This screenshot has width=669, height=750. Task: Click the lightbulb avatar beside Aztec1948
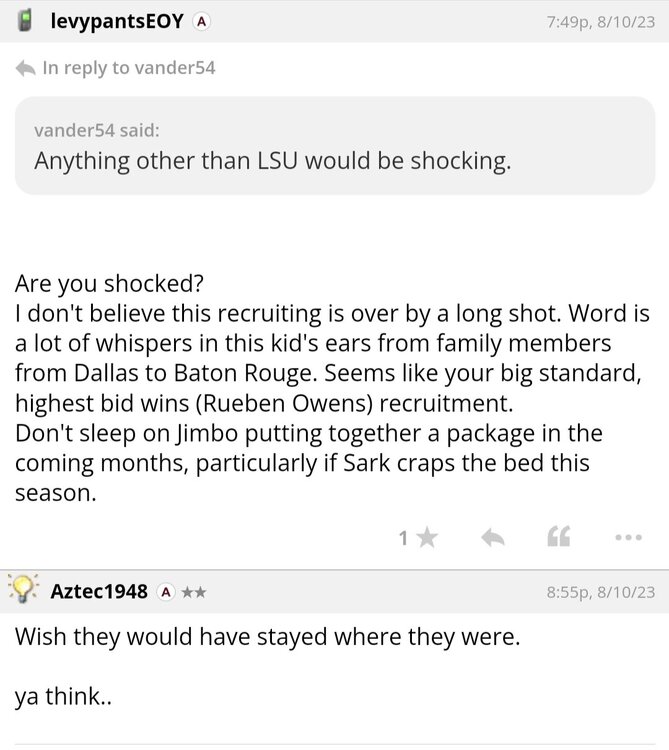tap(24, 591)
